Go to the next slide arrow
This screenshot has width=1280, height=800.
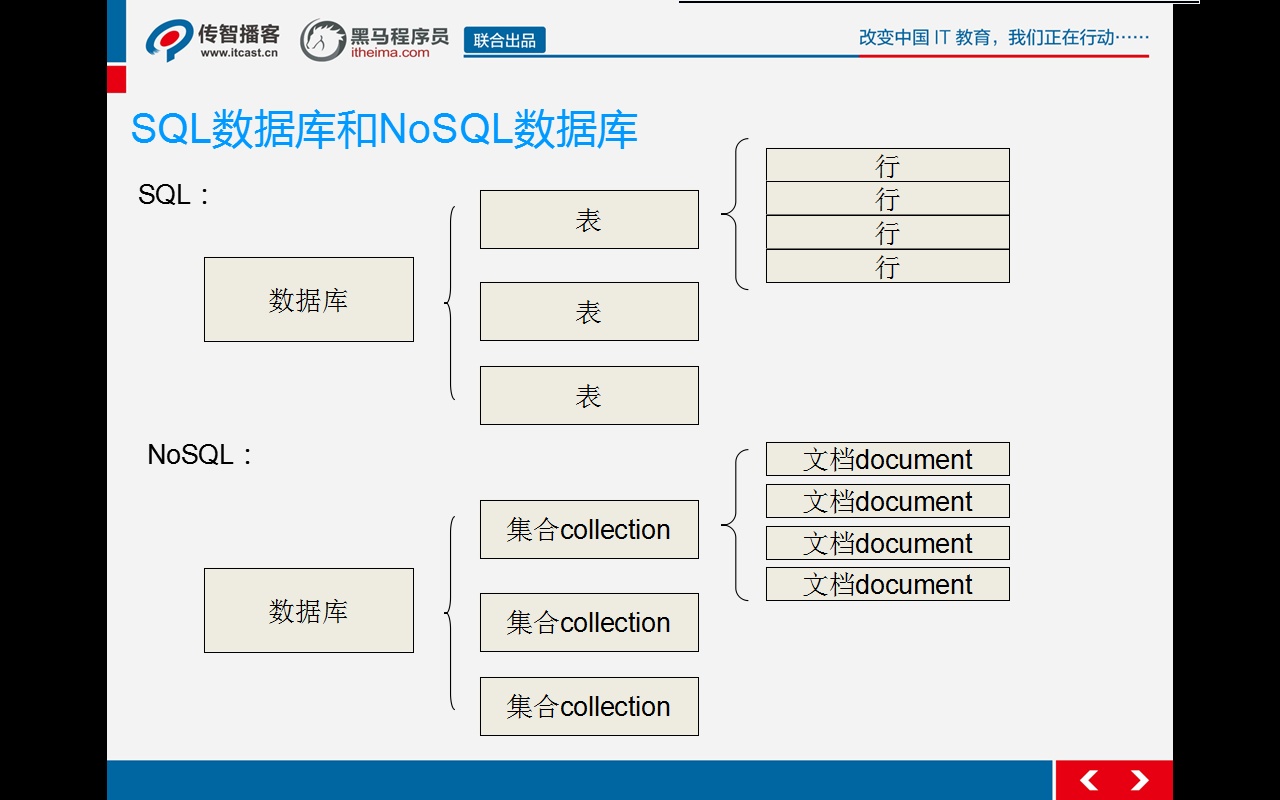pyautogui.click(x=1139, y=780)
